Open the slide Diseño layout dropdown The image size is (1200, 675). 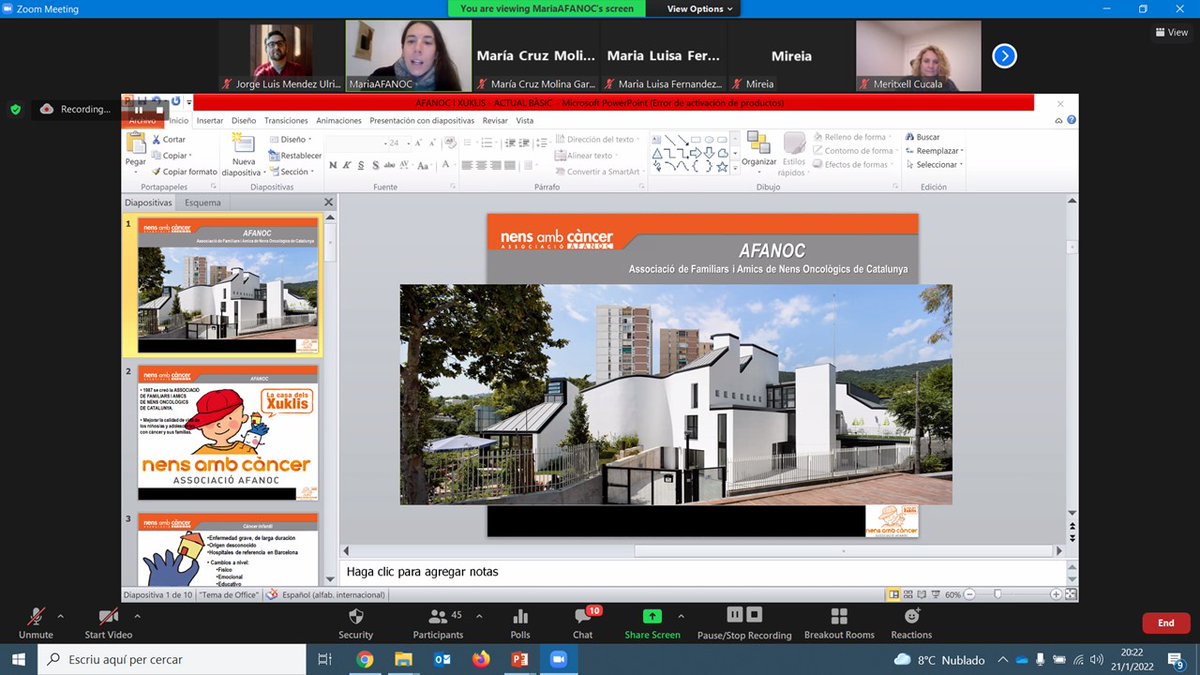click(x=290, y=140)
